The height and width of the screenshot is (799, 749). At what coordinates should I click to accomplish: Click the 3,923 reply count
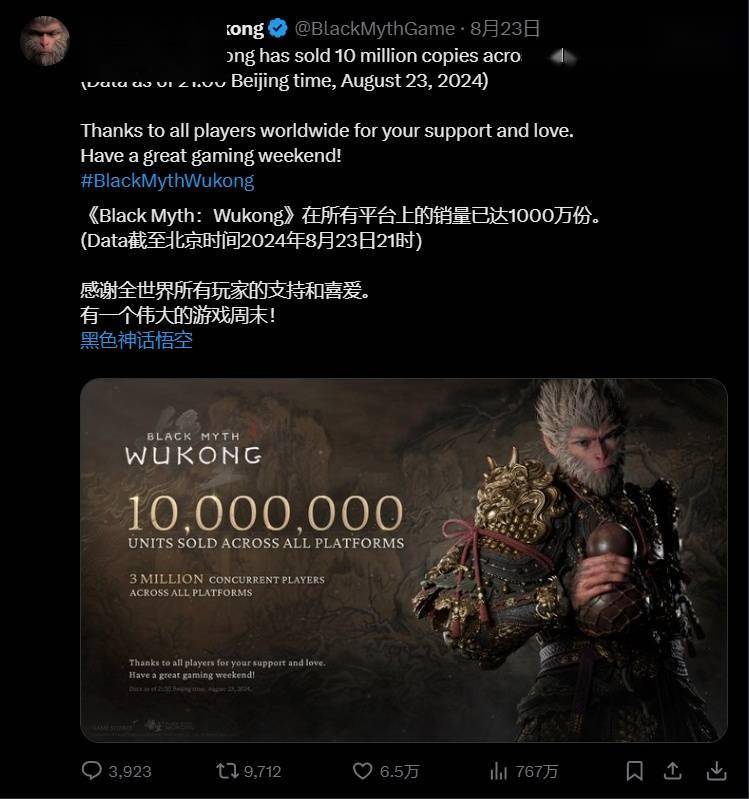[x=130, y=771]
